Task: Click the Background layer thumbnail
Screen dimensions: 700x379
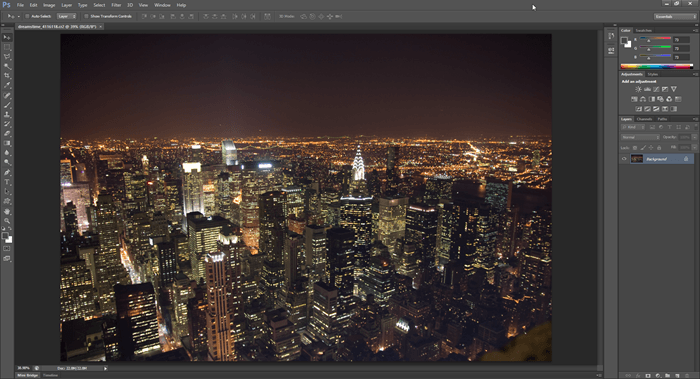Action: (x=637, y=159)
